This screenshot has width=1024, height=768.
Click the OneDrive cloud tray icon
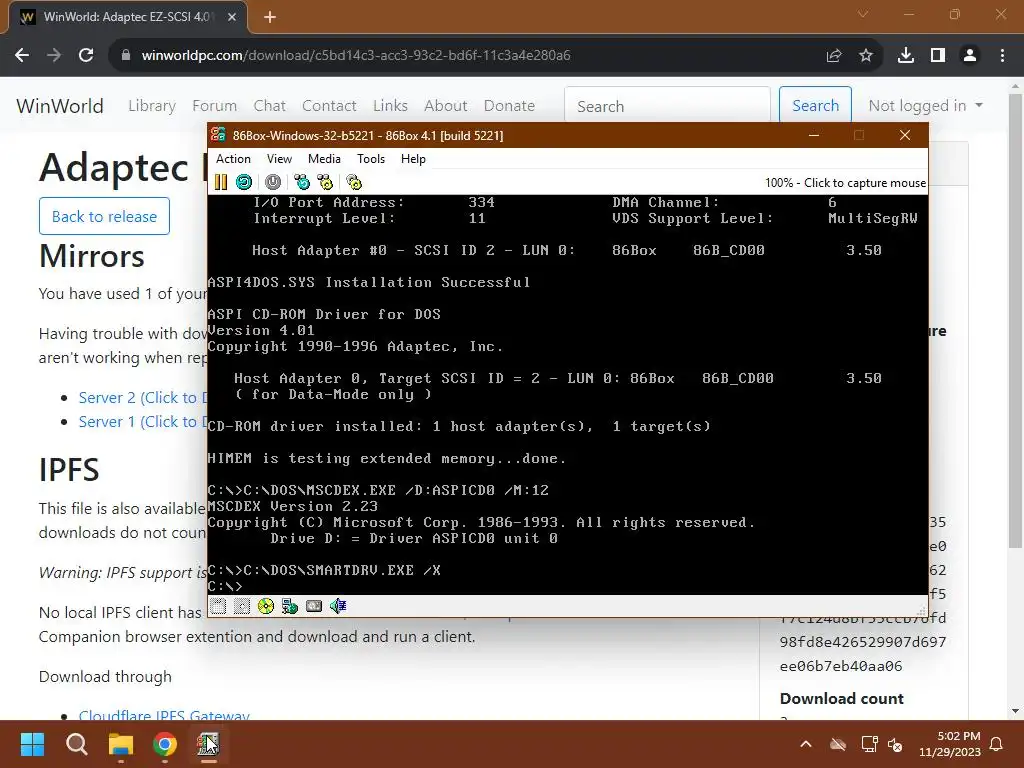point(838,744)
